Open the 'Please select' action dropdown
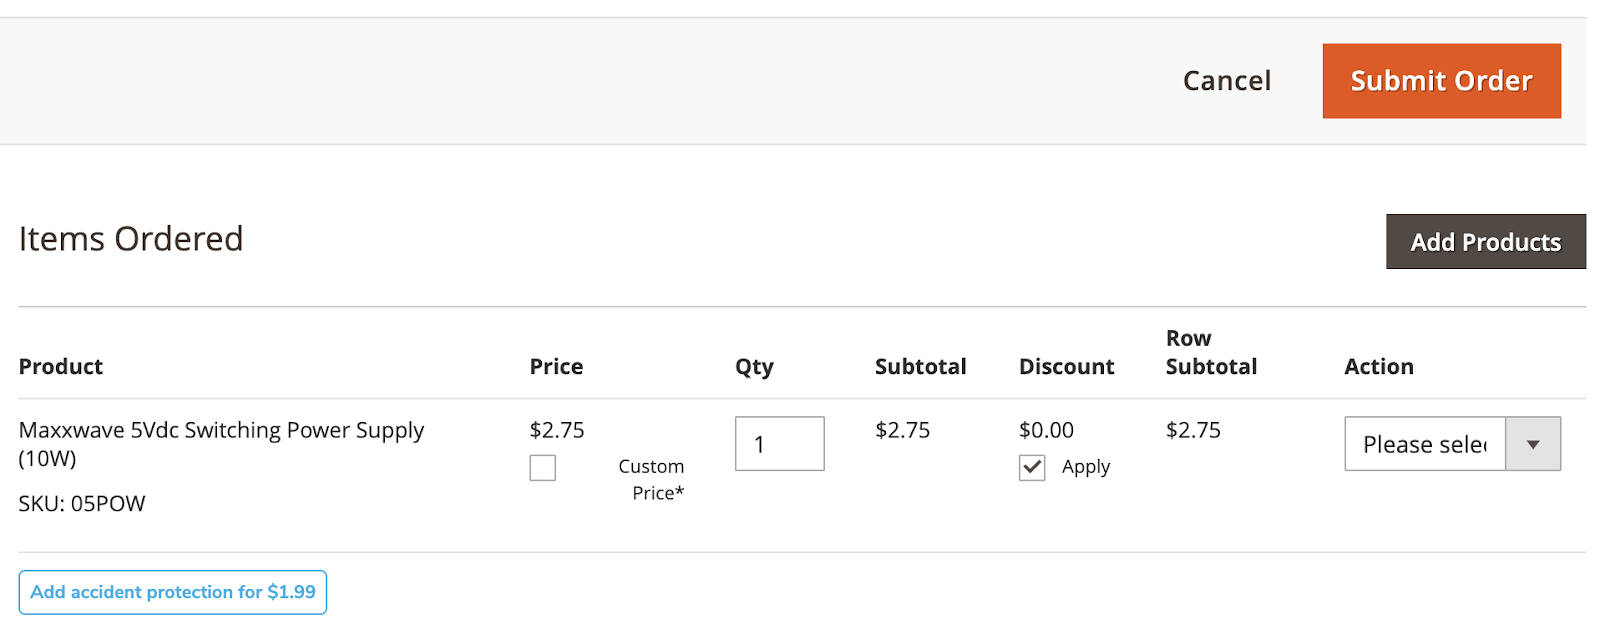 [1451, 444]
